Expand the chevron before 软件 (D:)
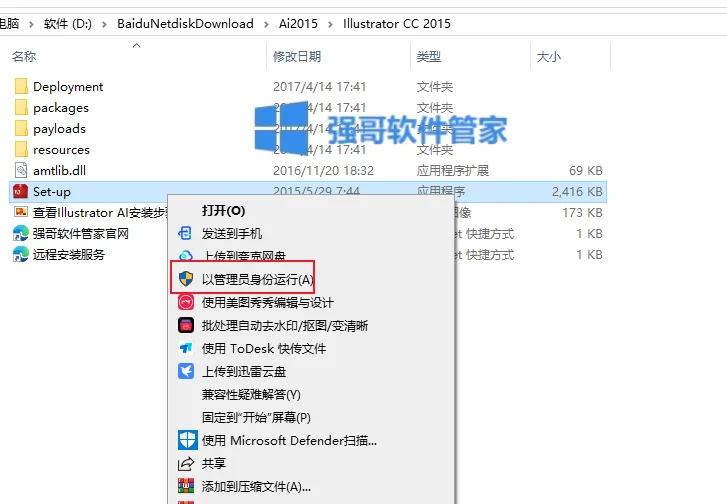 click(32, 24)
